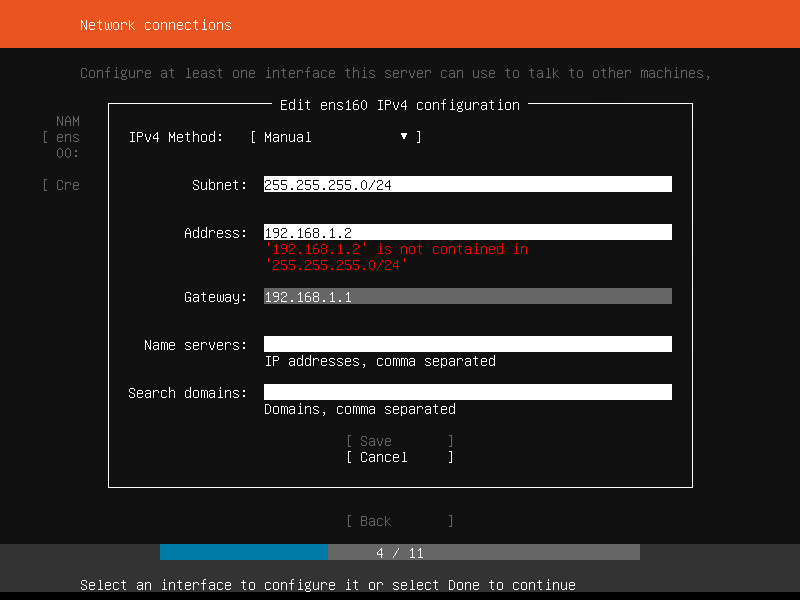The image size is (800, 600).
Task: Activate the Save button
Action: coord(399,441)
